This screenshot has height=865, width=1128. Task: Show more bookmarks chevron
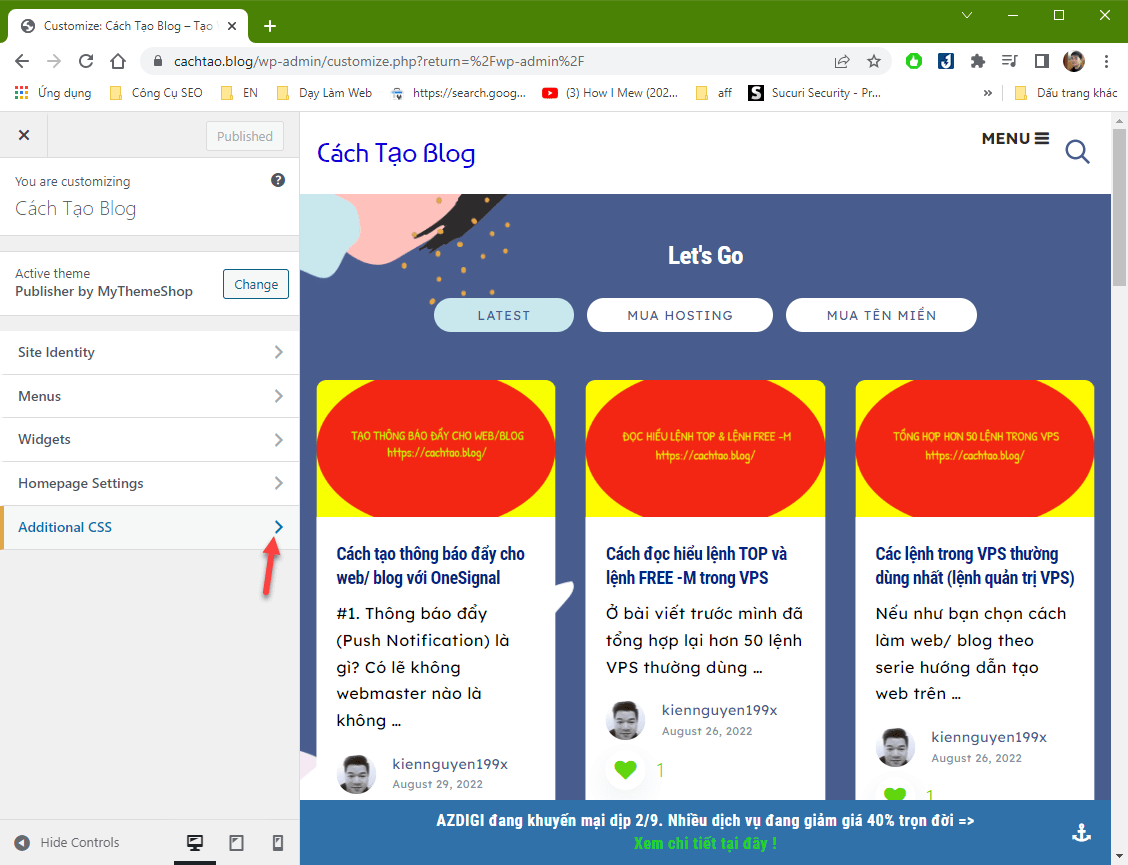pyautogui.click(x=988, y=93)
